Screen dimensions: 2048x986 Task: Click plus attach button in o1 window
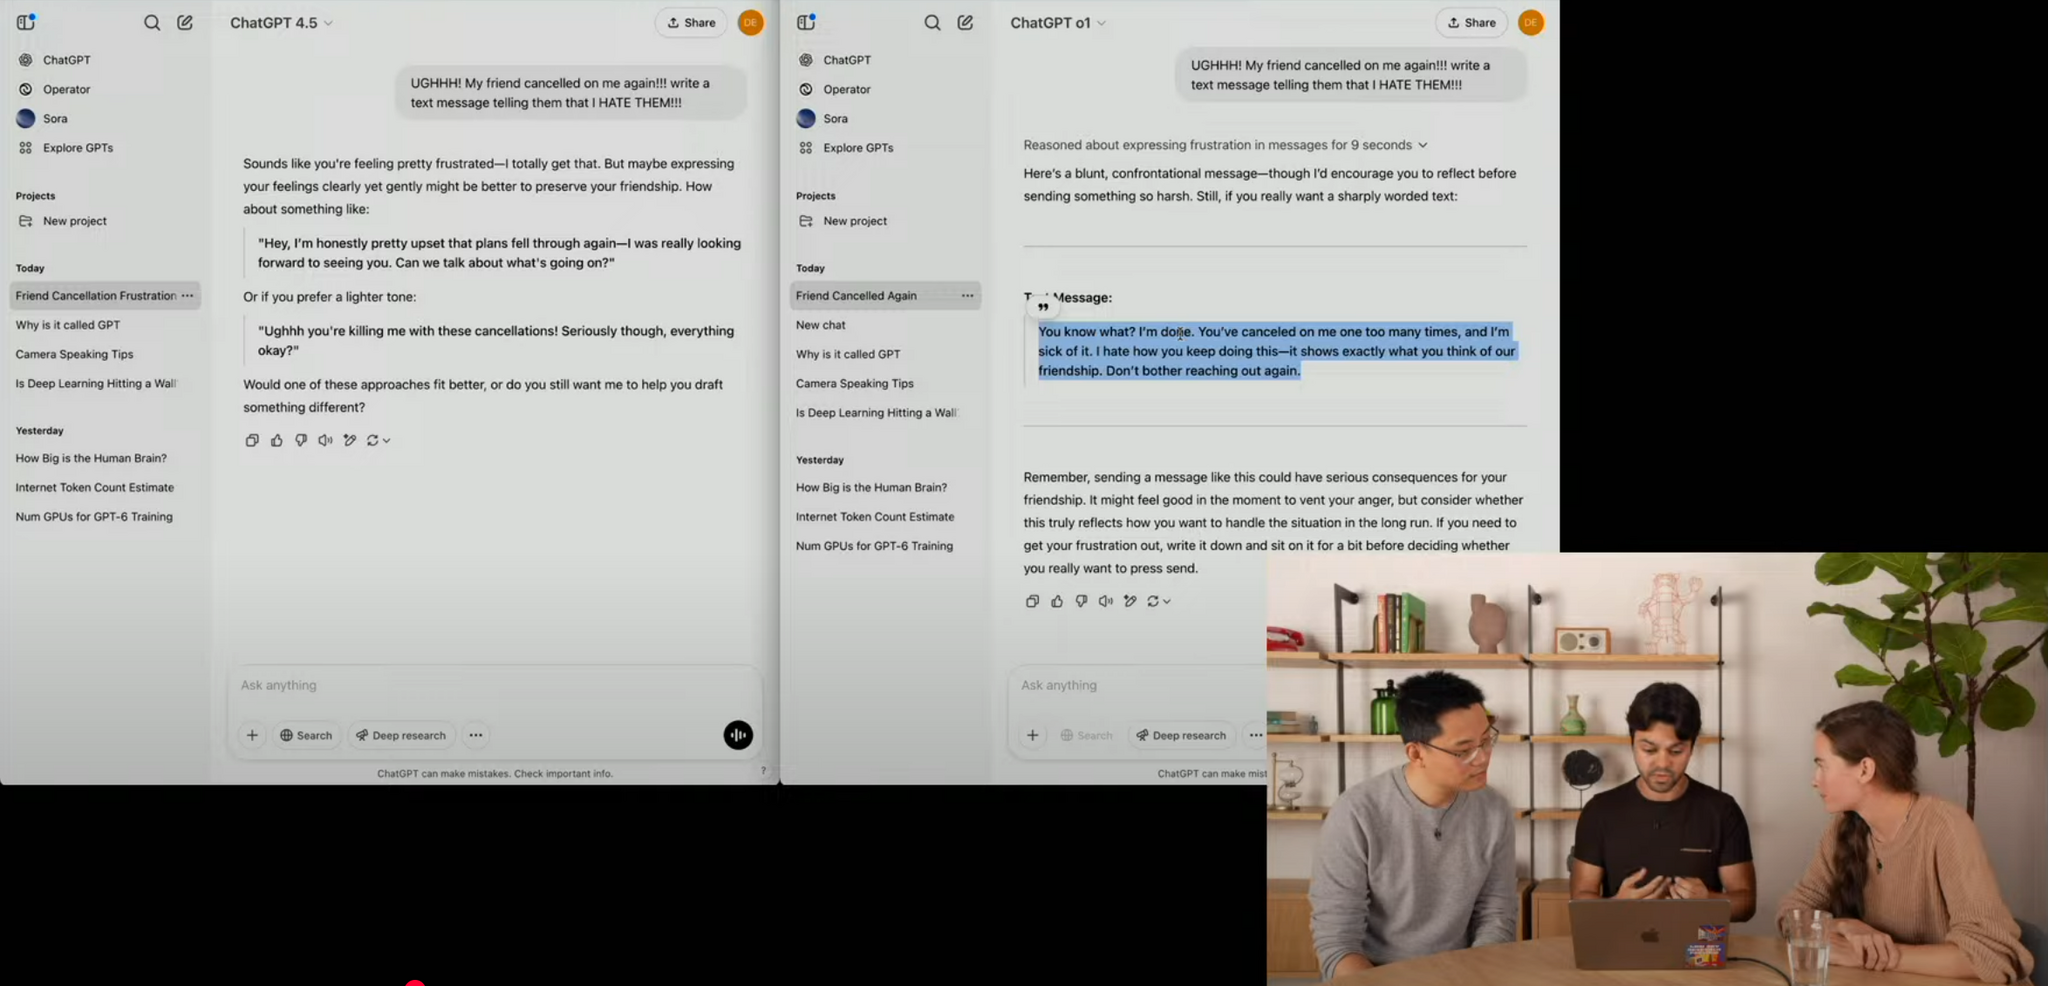(x=1032, y=735)
